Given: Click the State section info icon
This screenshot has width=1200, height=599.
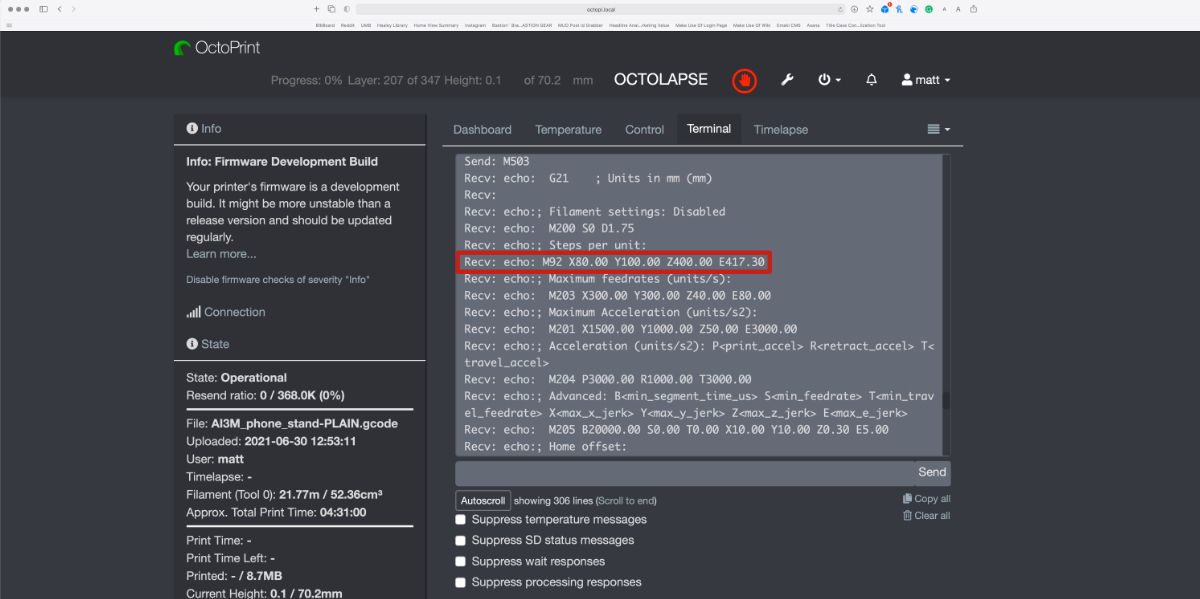Looking at the screenshot, I should pos(192,344).
